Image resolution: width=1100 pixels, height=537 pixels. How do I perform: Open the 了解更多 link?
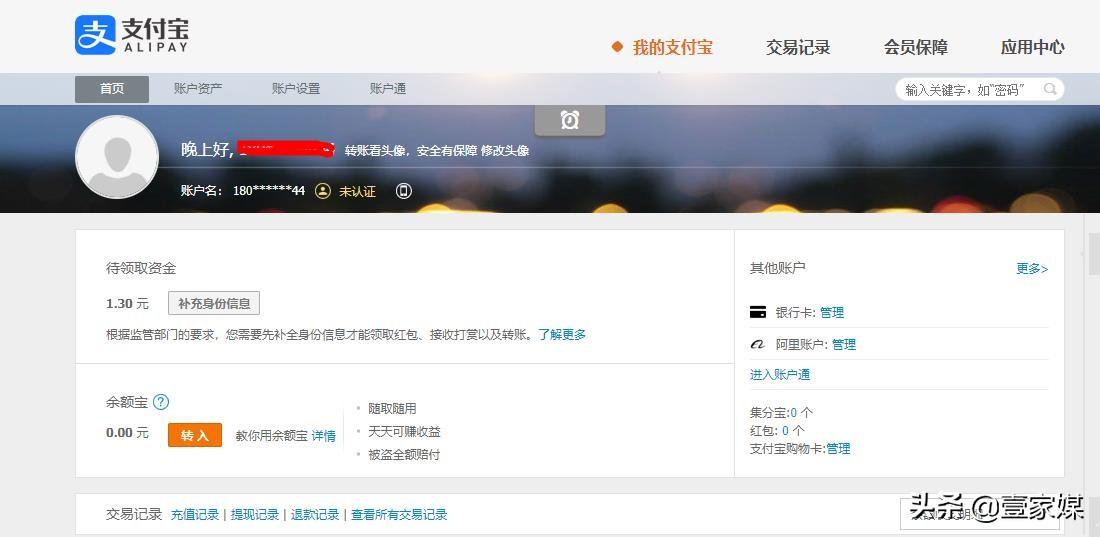(x=562, y=335)
